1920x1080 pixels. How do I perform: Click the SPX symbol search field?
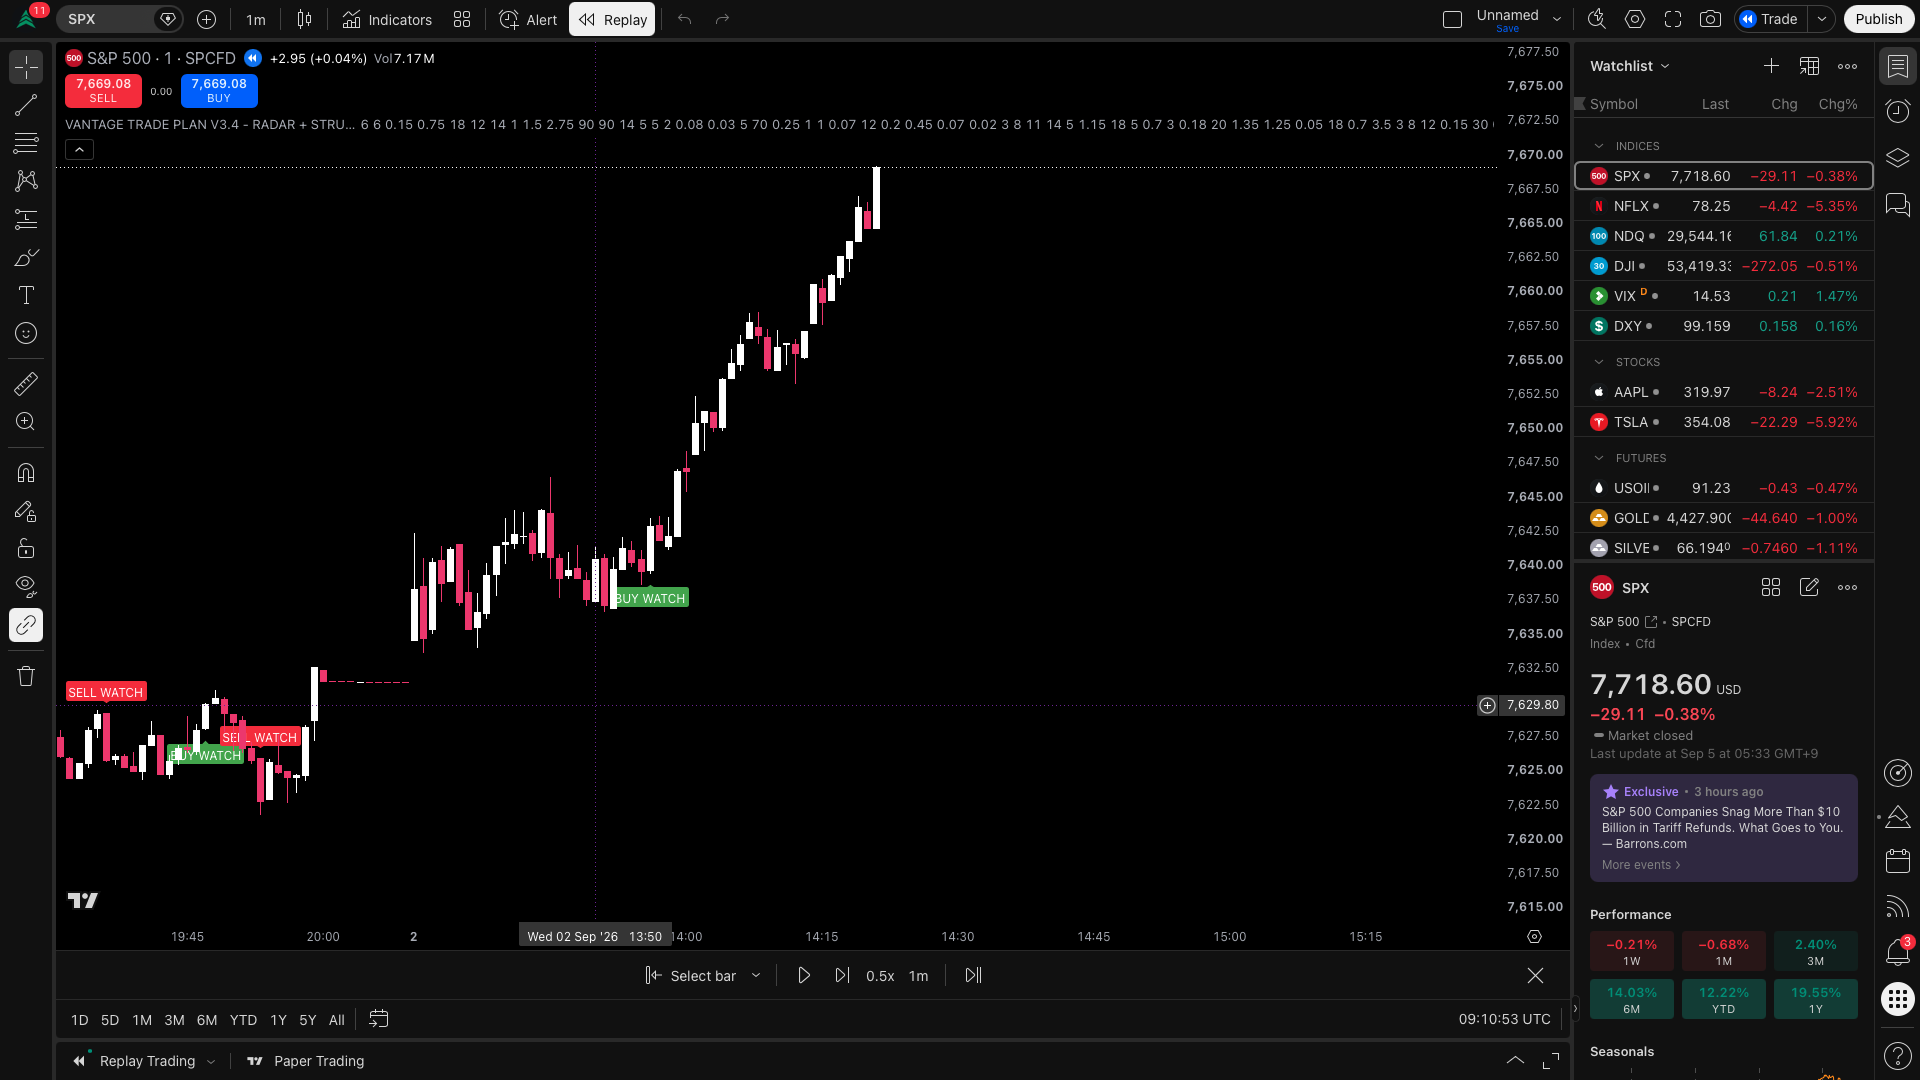point(119,19)
